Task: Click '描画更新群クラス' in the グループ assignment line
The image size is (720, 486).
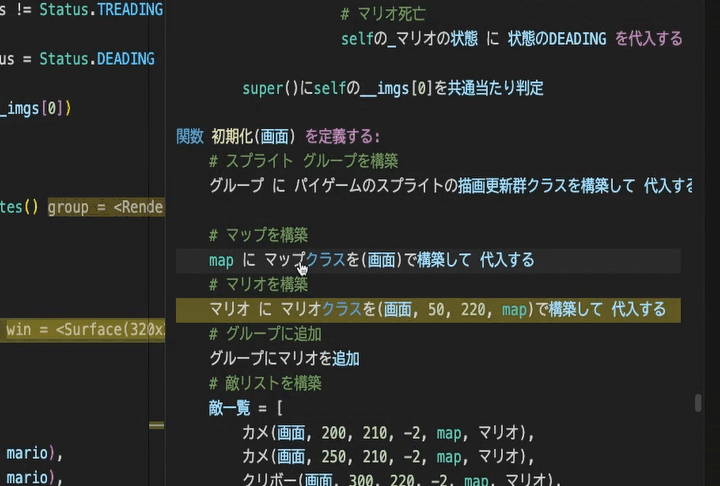Action: tap(512, 186)
